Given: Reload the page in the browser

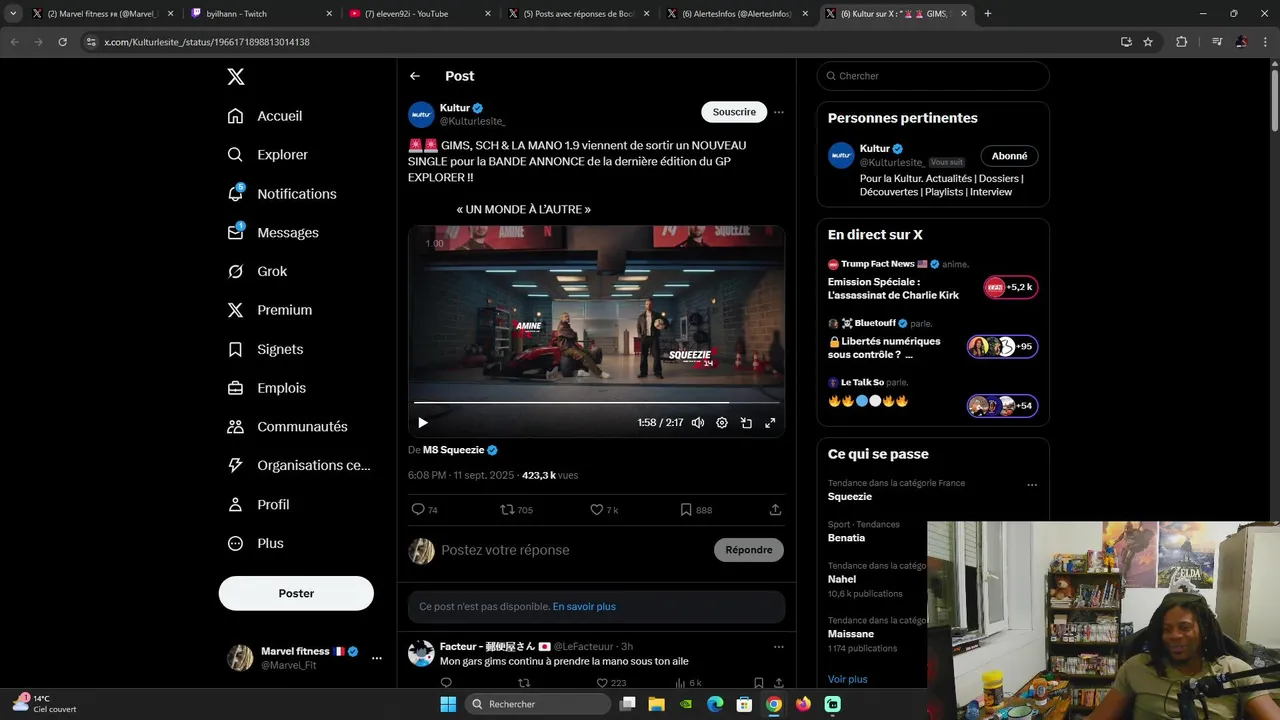Looking at the screenshot, I should (62, 42).
